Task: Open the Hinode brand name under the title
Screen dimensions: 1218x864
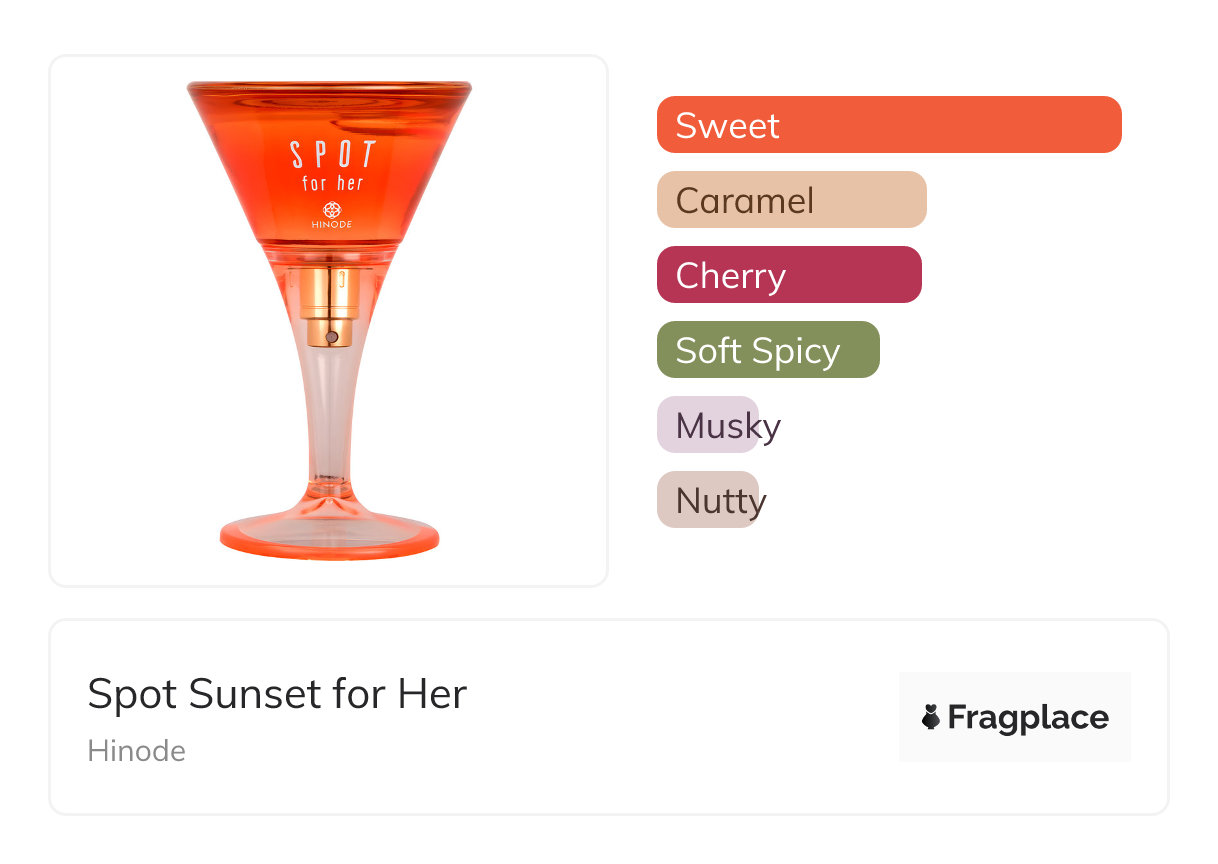Action: [136, 751]
